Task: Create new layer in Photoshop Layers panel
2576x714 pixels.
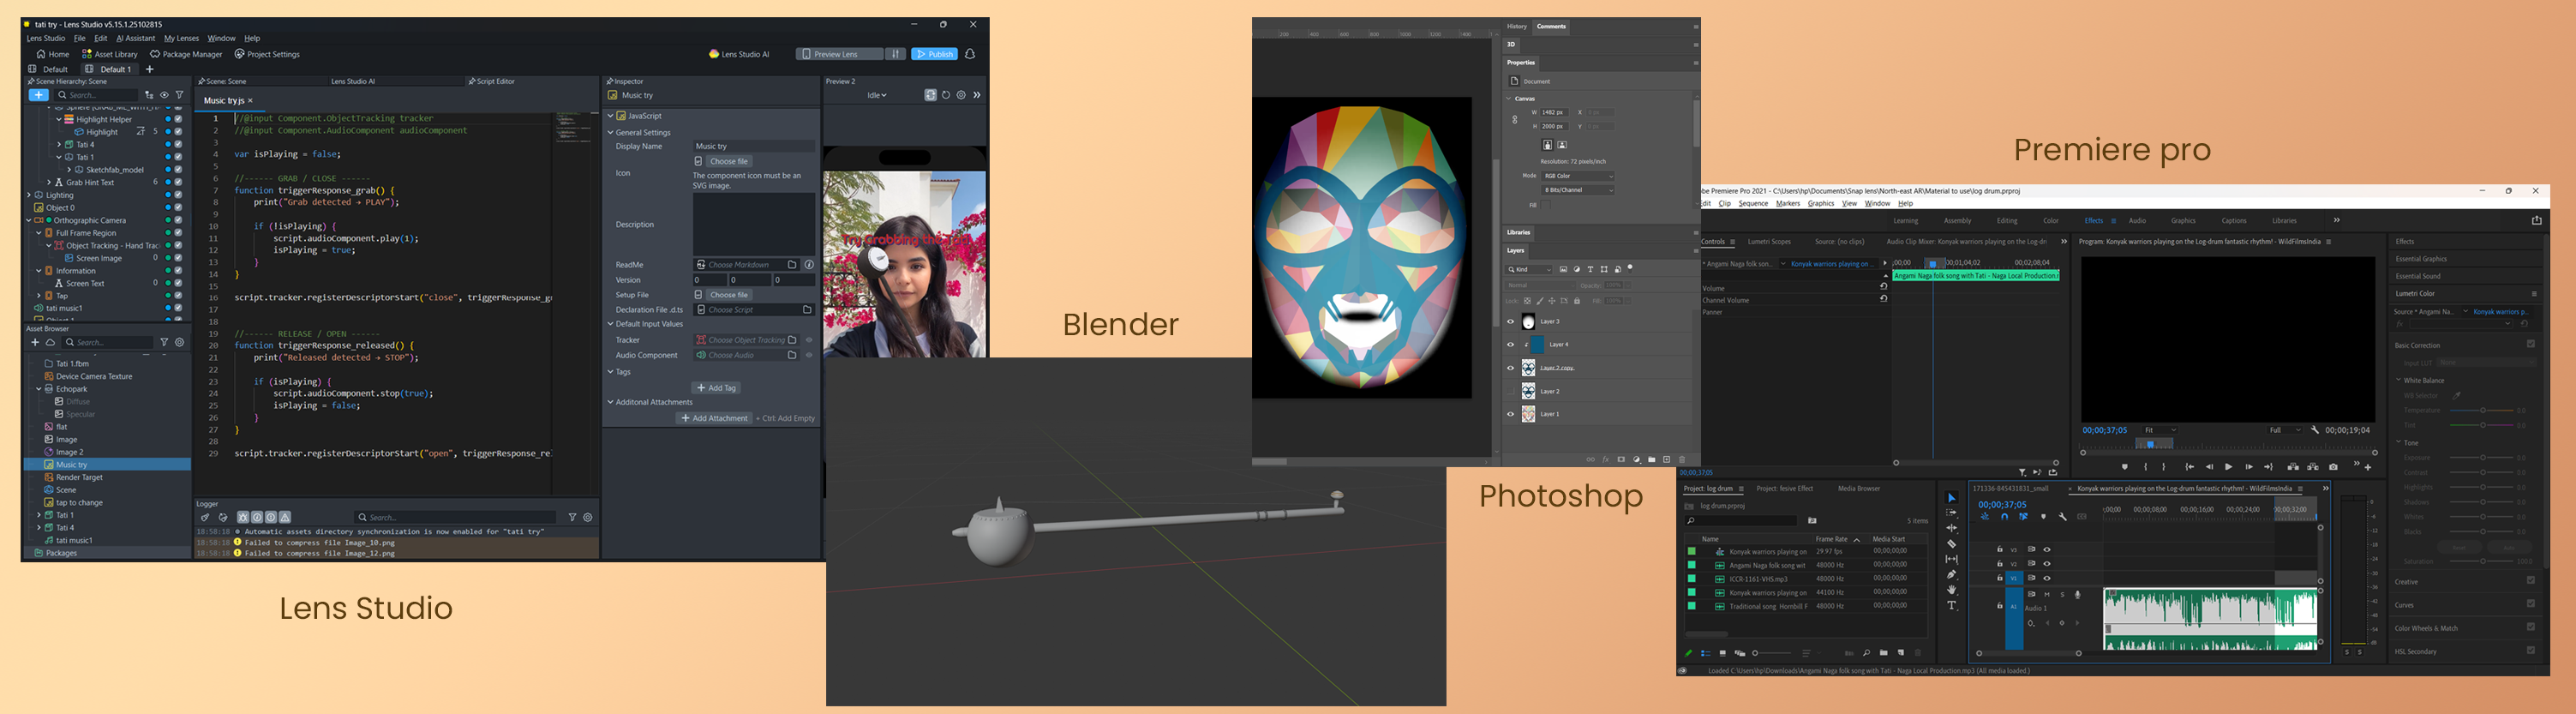Action: (x=1666, y=460)
